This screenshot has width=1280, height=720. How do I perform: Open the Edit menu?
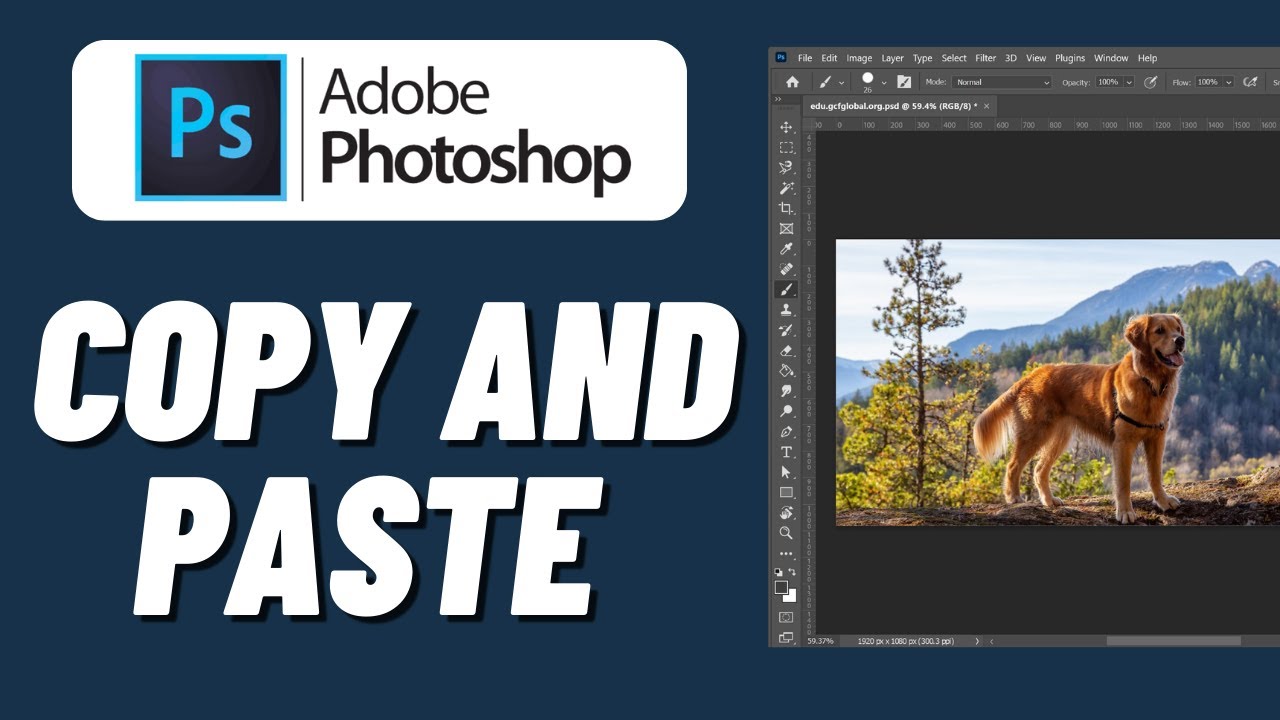[829, 58]
